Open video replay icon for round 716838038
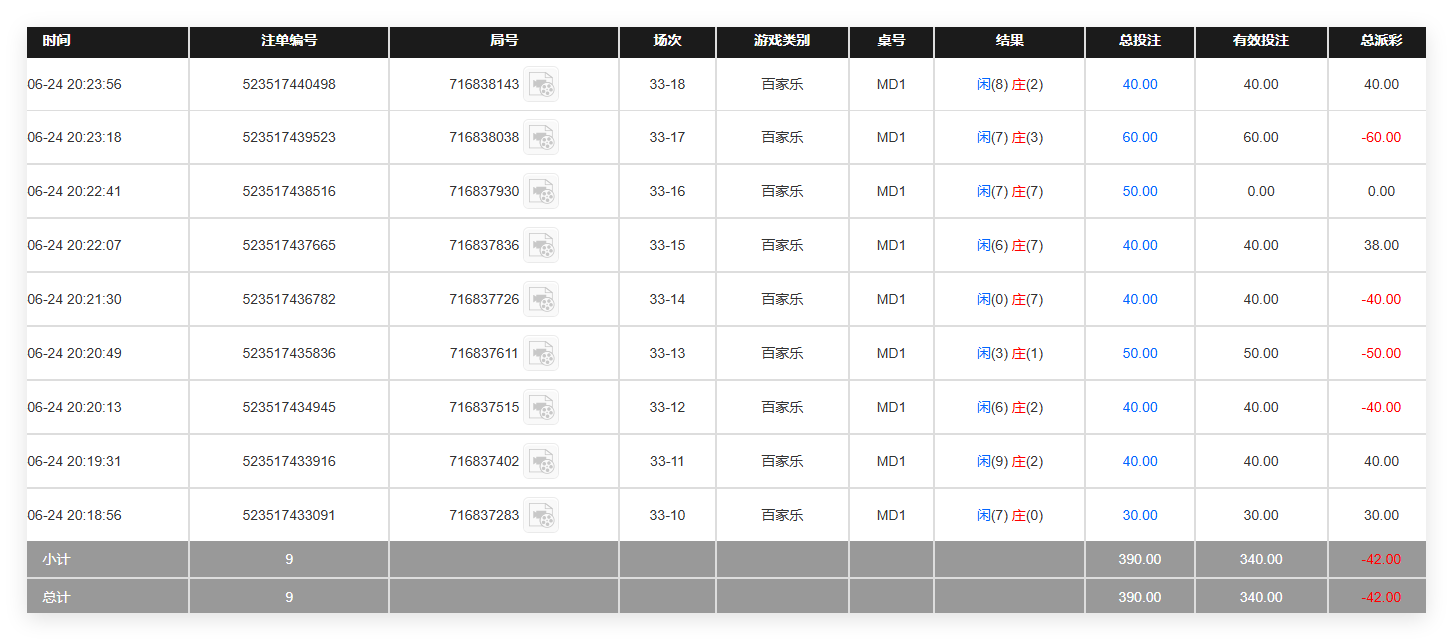Viewport: 1453px width, 640px height. 541,137
